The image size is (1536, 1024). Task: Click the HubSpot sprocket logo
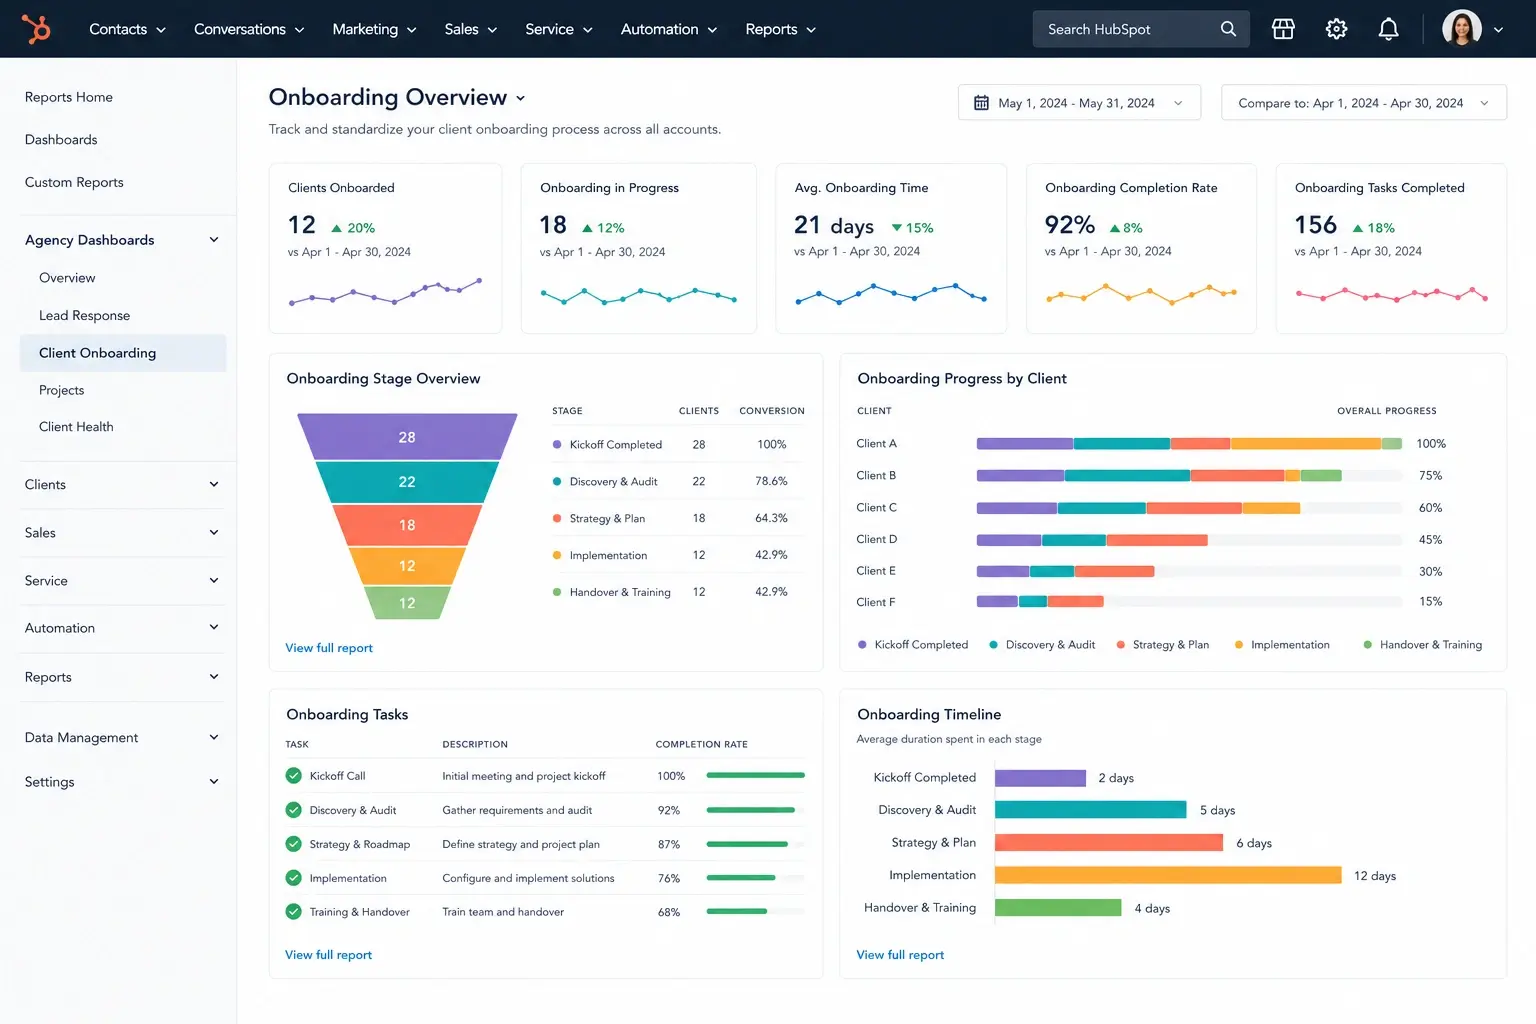(36, 29)
